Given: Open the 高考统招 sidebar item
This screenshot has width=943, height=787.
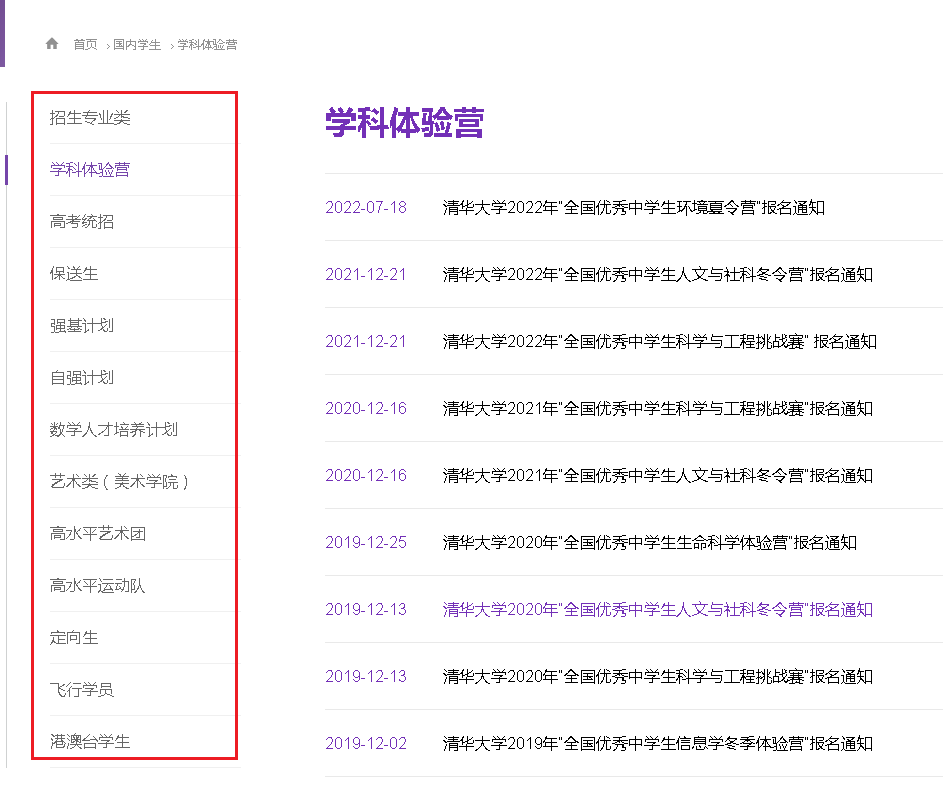Looking at the screenshot, I should click(82, 221).
